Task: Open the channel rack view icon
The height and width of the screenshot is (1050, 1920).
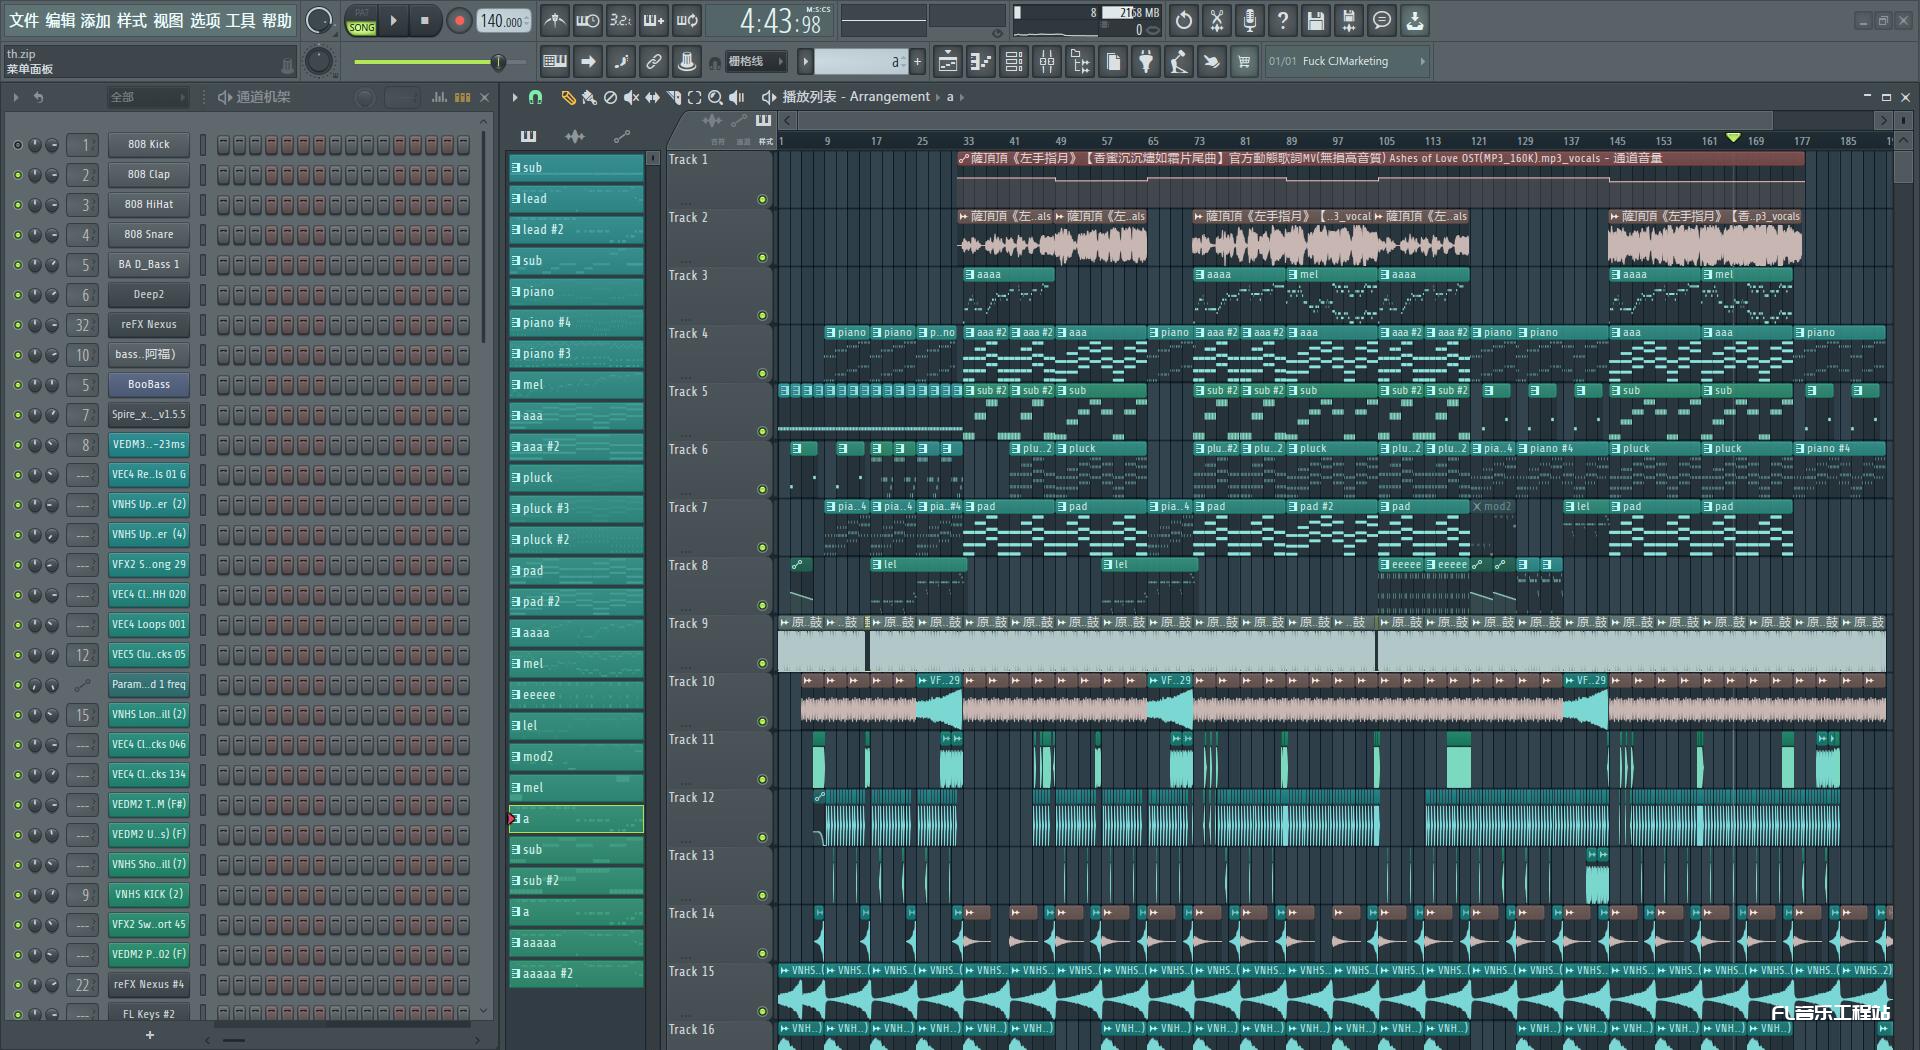Action: pyautogui.click(x=1014, y=62)
